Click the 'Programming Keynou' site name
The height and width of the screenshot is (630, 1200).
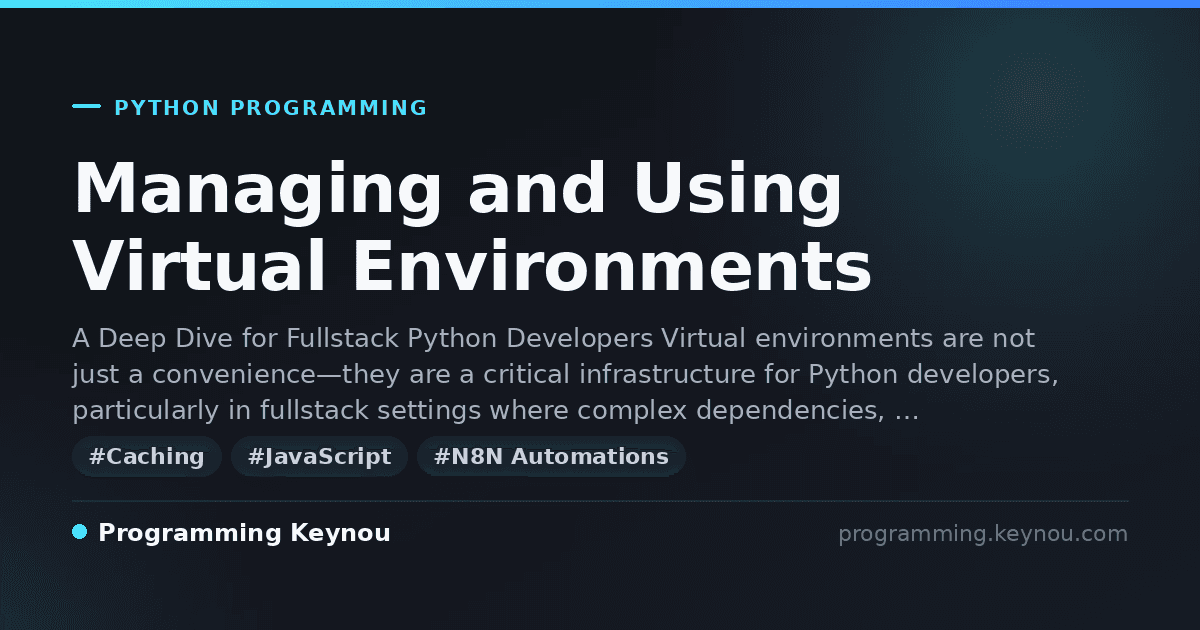[244, 533]
